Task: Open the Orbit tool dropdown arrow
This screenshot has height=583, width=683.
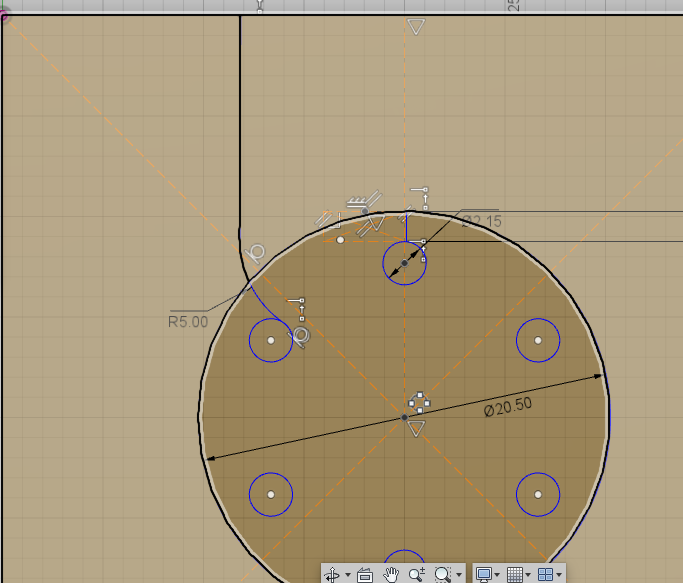Action: [x=348, y=575]
